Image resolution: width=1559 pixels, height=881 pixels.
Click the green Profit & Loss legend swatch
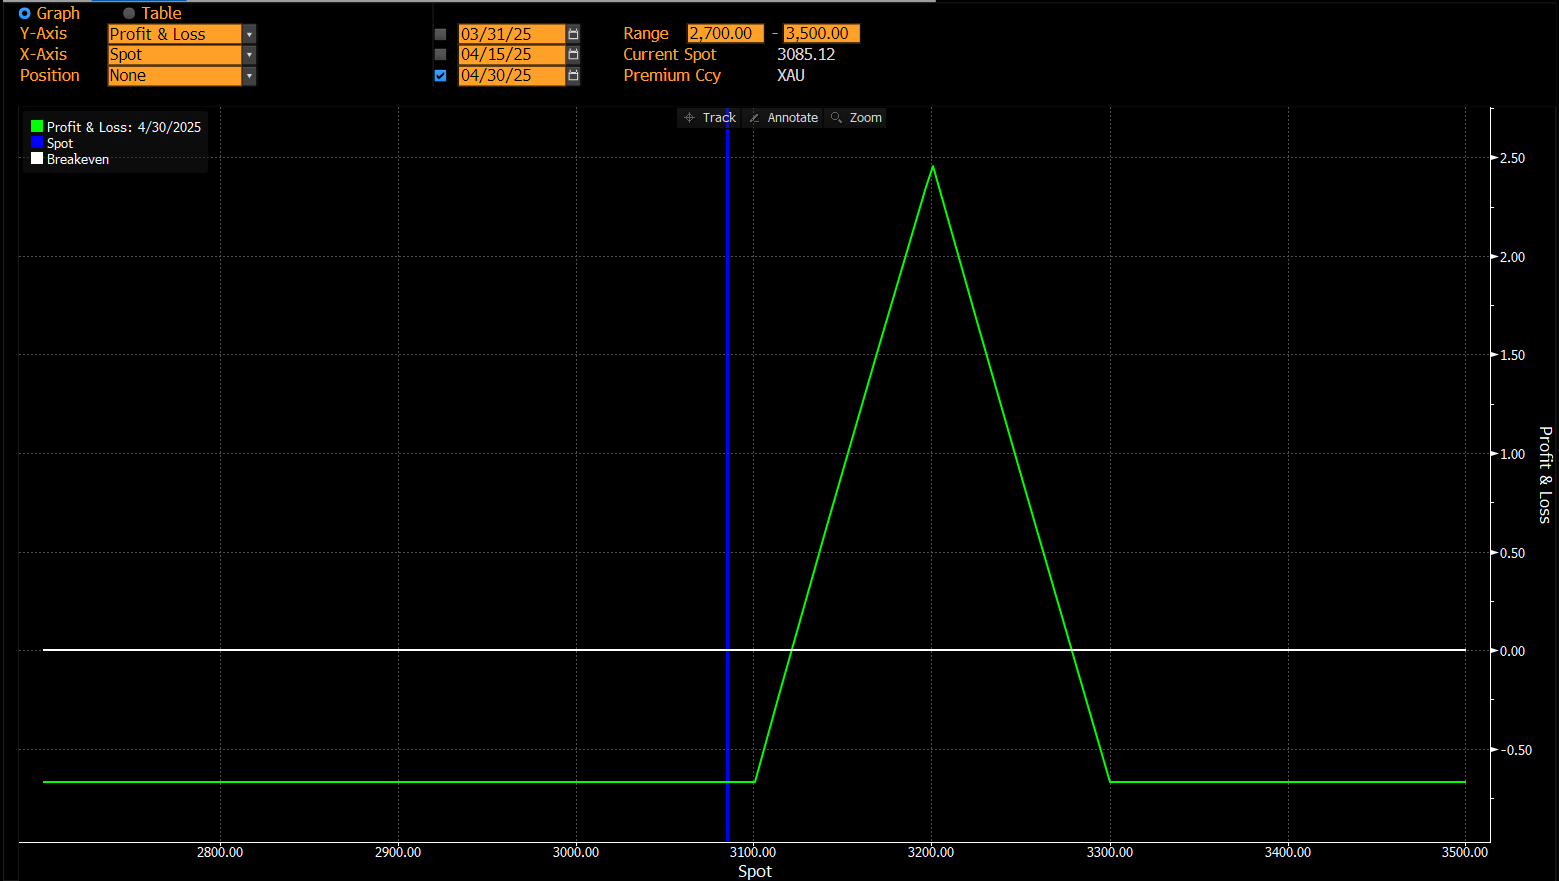[x=37, y=127]
